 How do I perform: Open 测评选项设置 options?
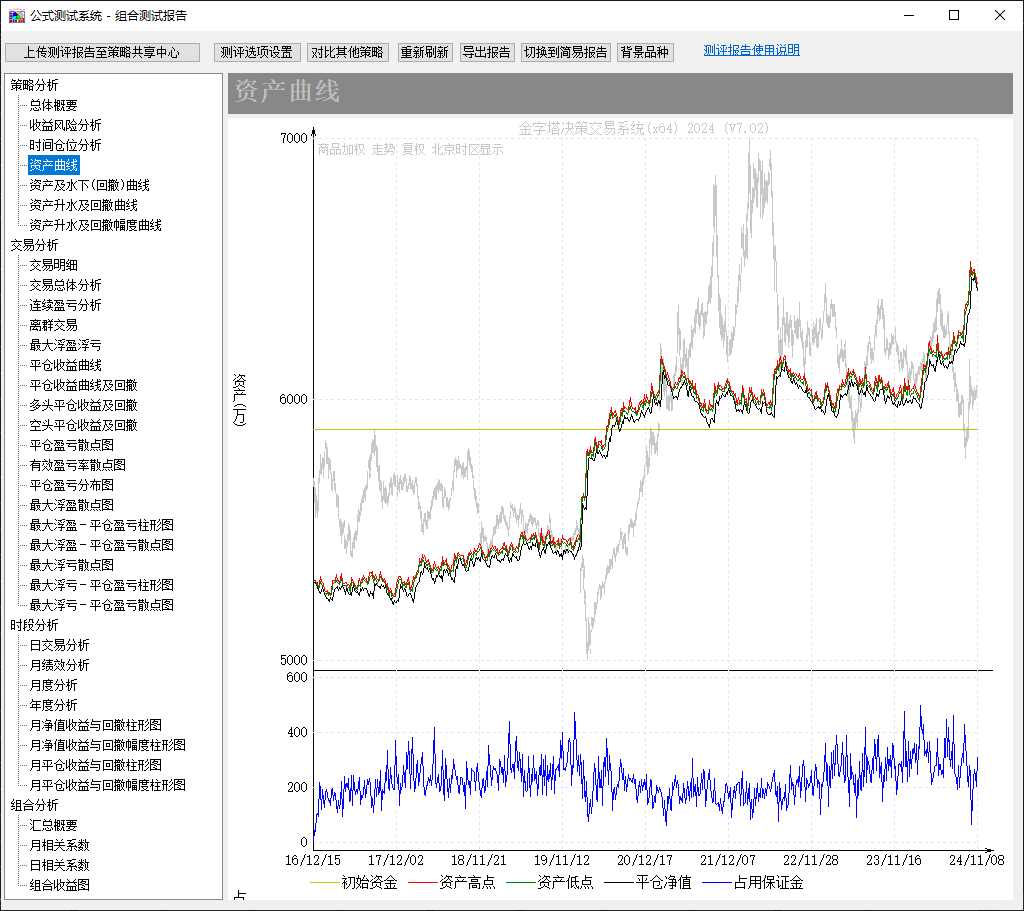pyautogui.click(x=257, y=53)
